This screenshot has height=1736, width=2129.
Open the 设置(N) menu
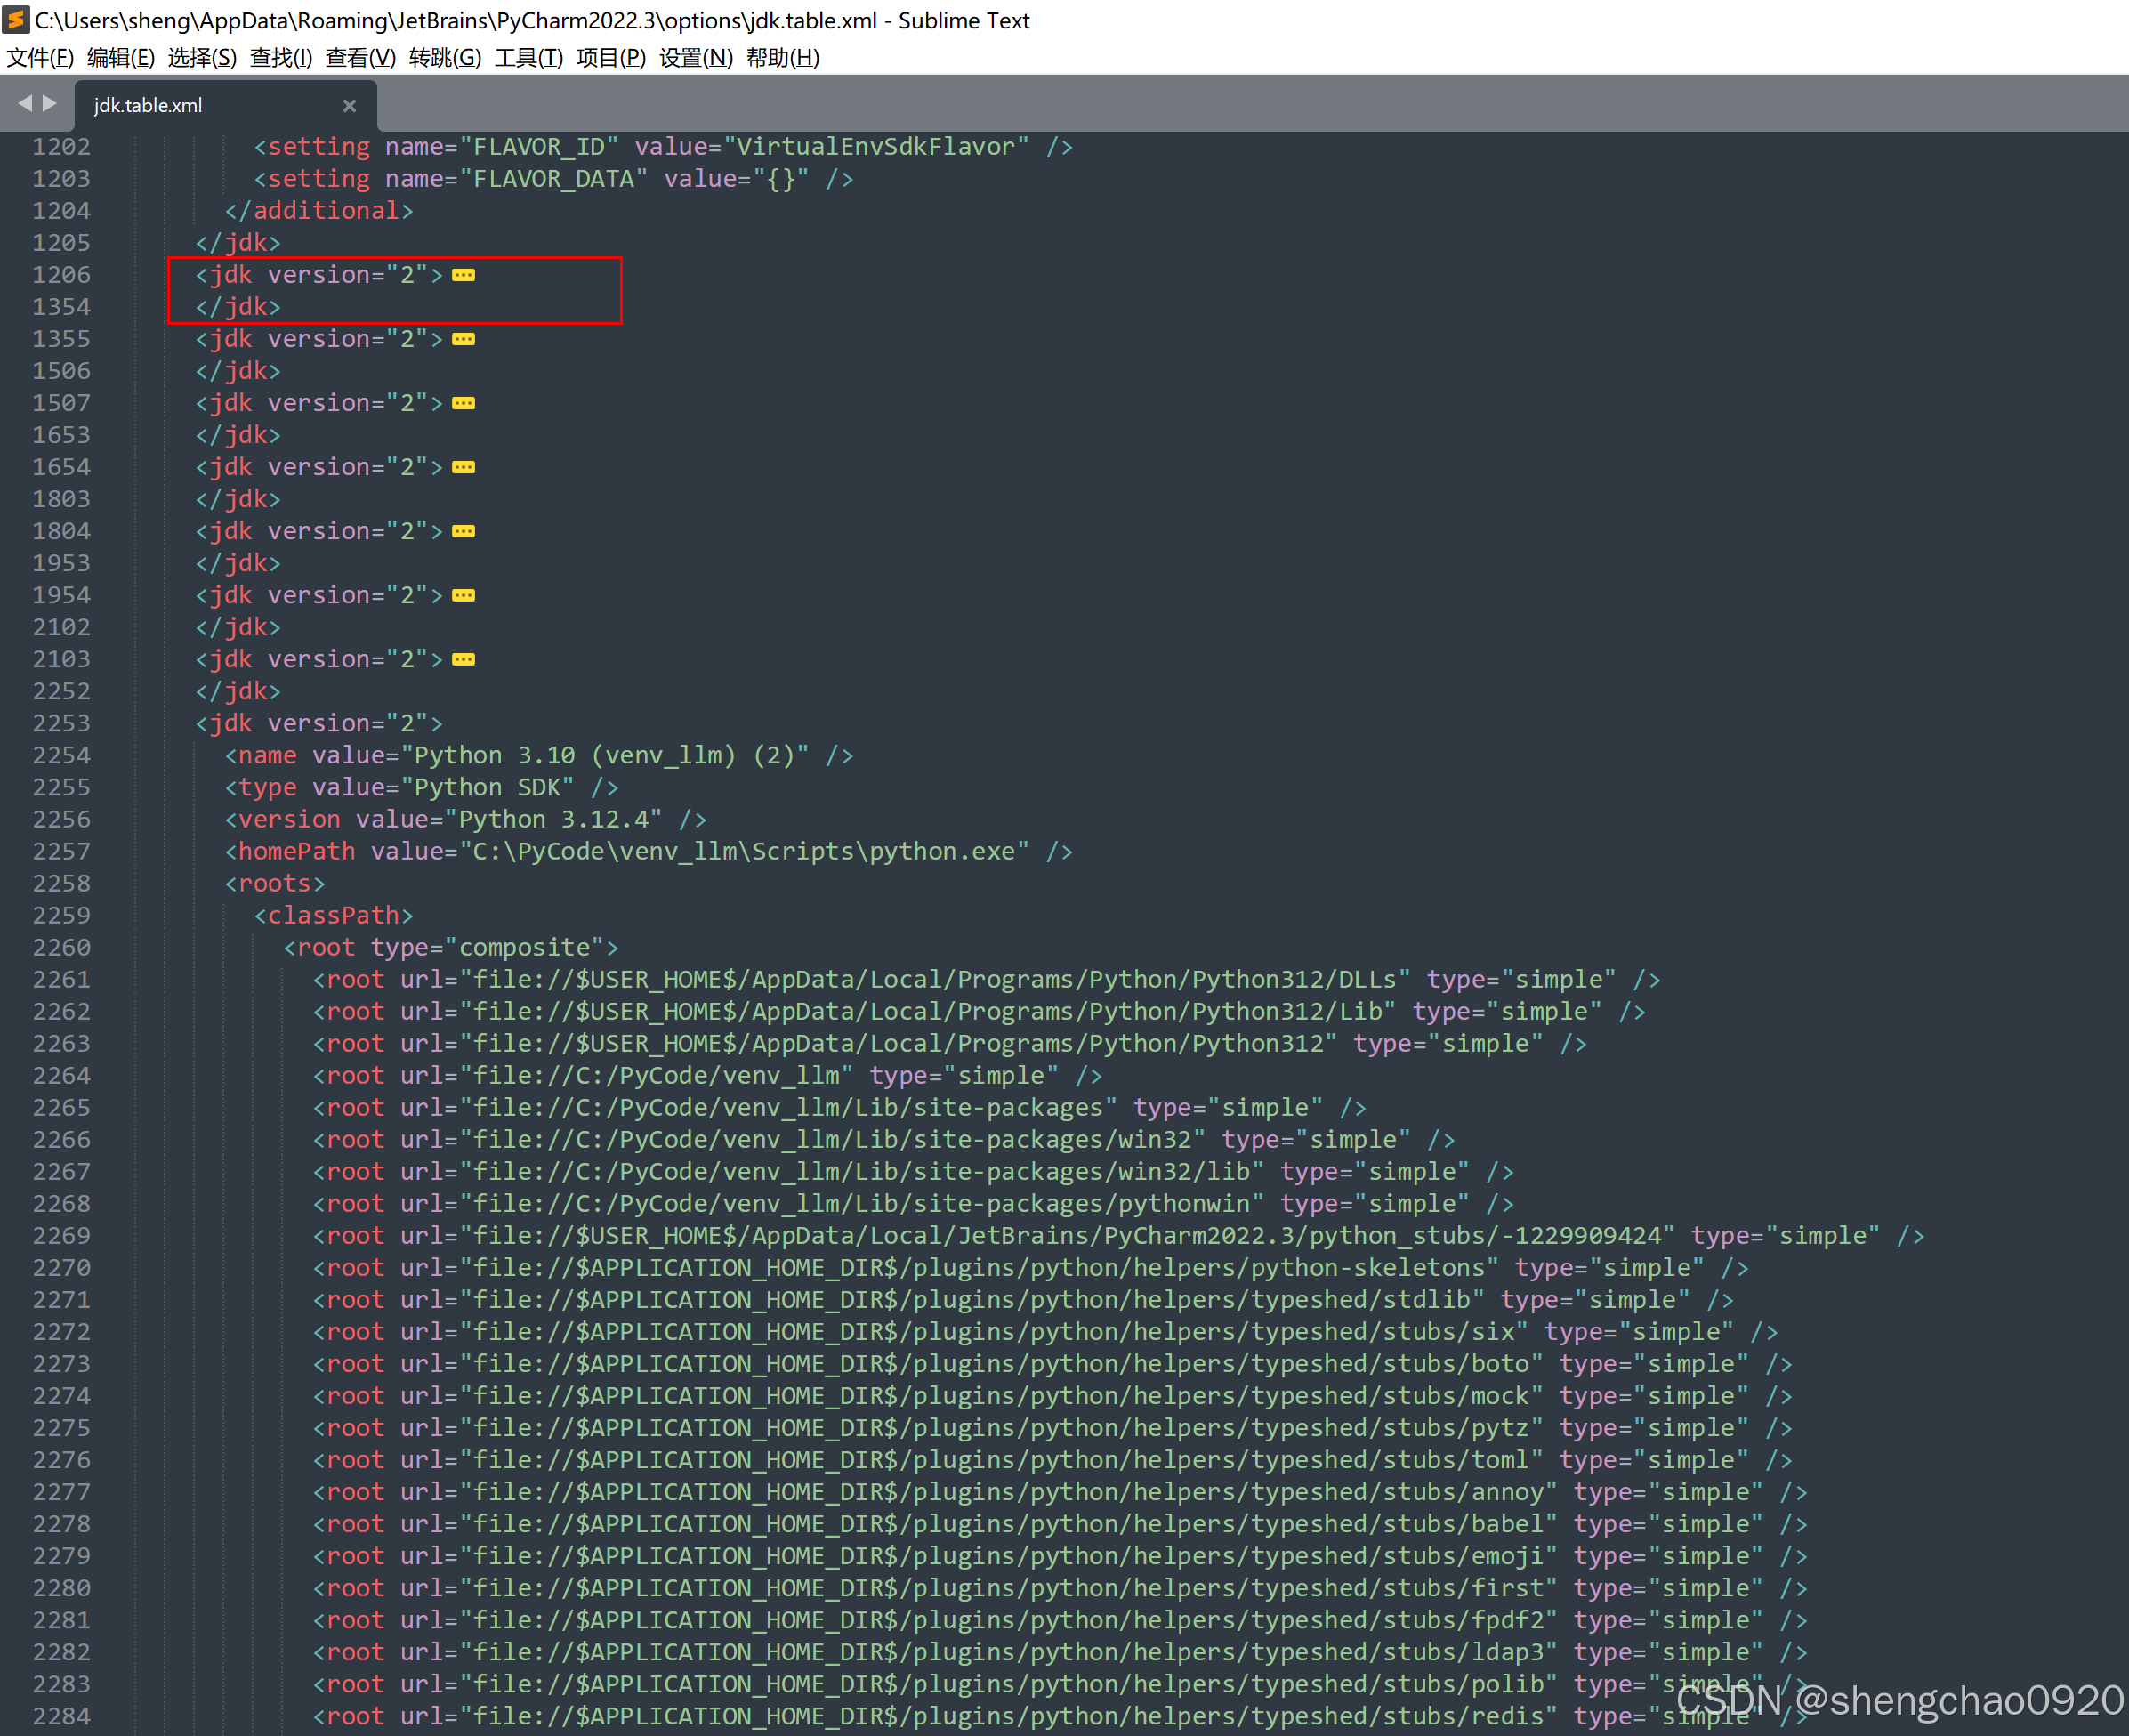(694, 57)
